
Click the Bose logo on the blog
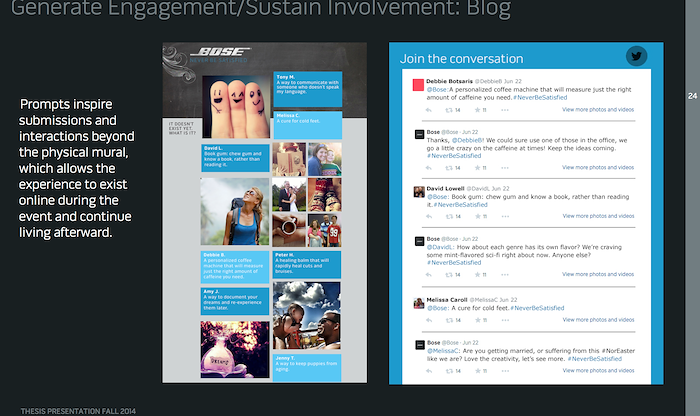coord(220,52)
